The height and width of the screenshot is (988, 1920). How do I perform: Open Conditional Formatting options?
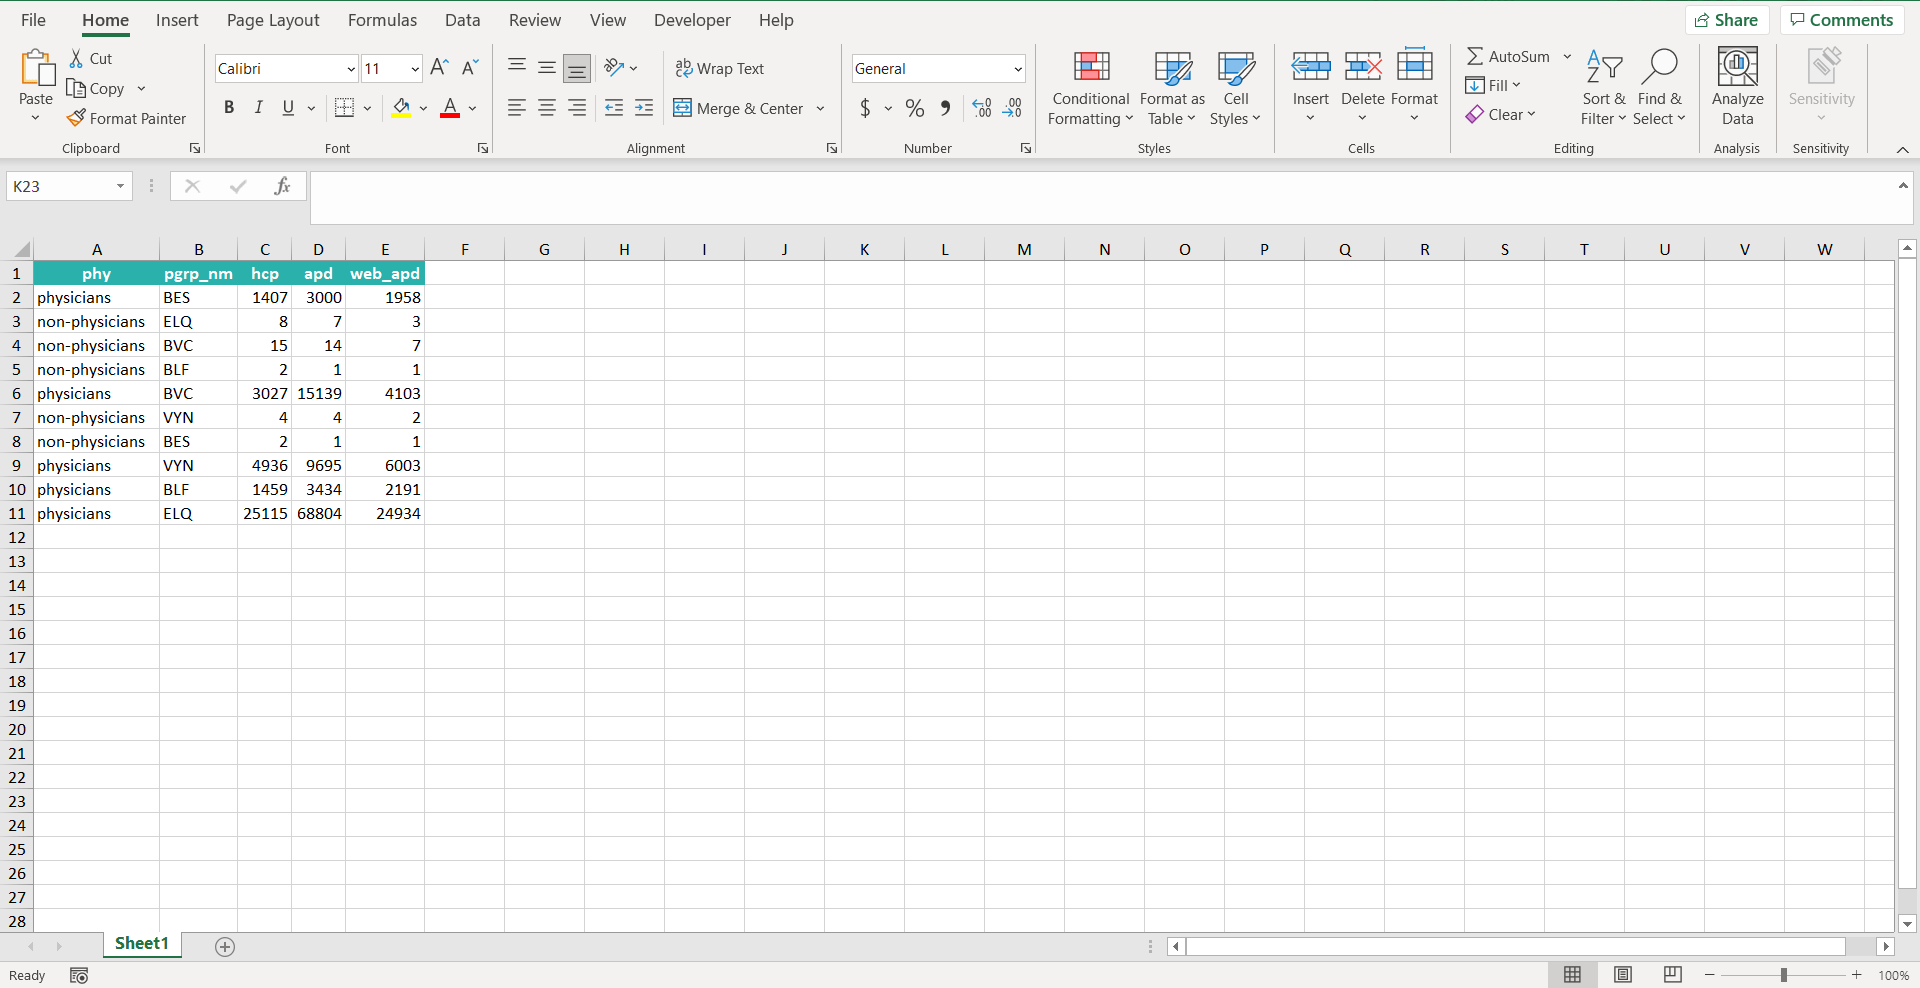tap(1090, 88)
